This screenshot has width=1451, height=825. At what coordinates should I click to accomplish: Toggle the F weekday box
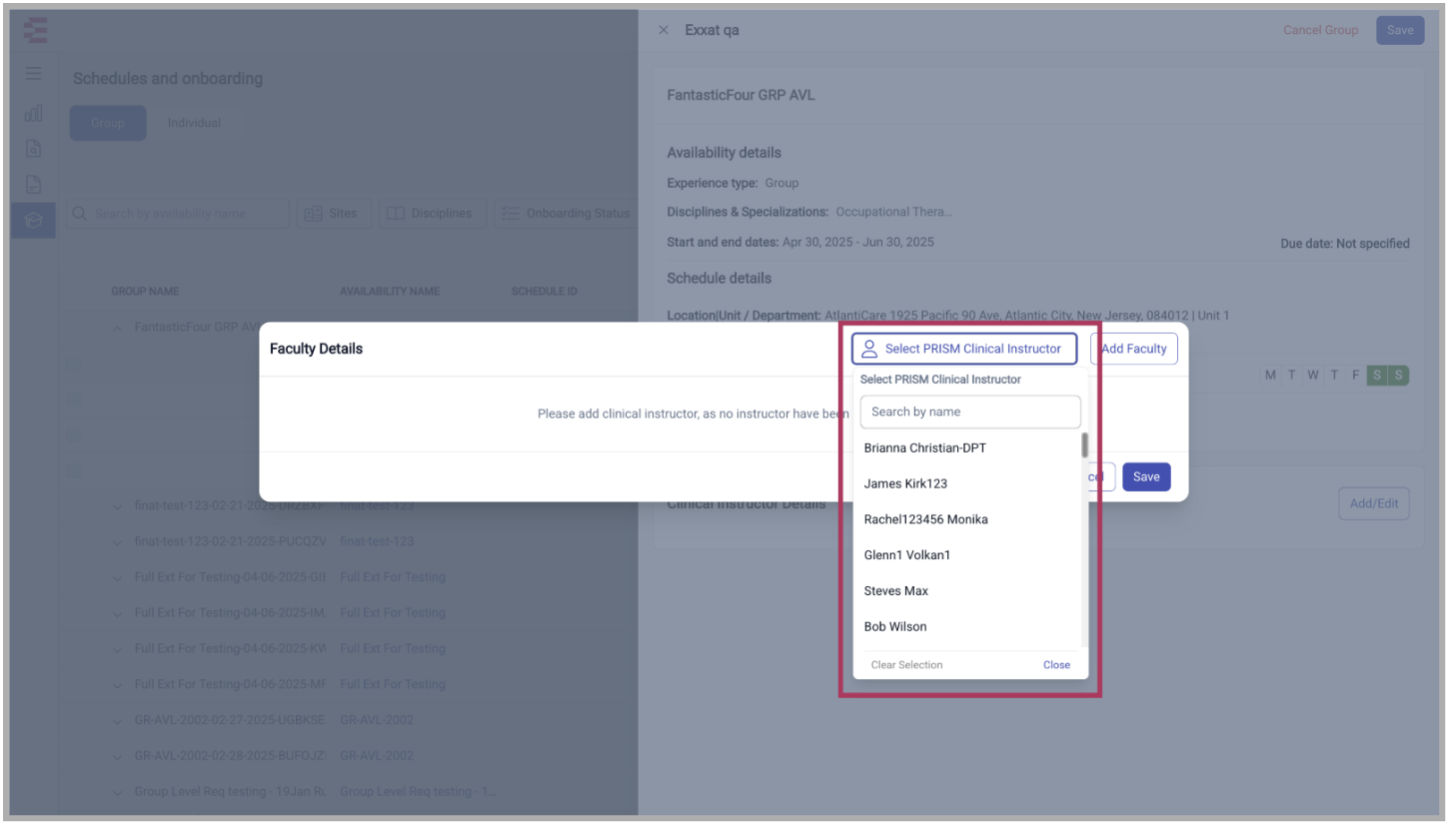(1356, 375)
